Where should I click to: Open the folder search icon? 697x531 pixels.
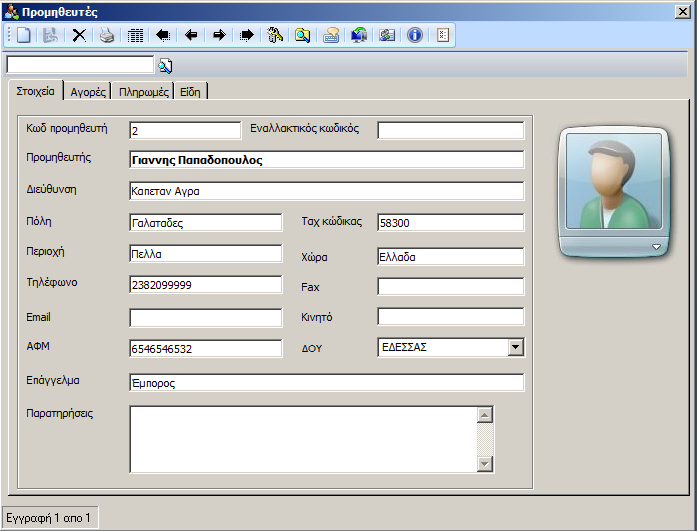click(302, 35)
